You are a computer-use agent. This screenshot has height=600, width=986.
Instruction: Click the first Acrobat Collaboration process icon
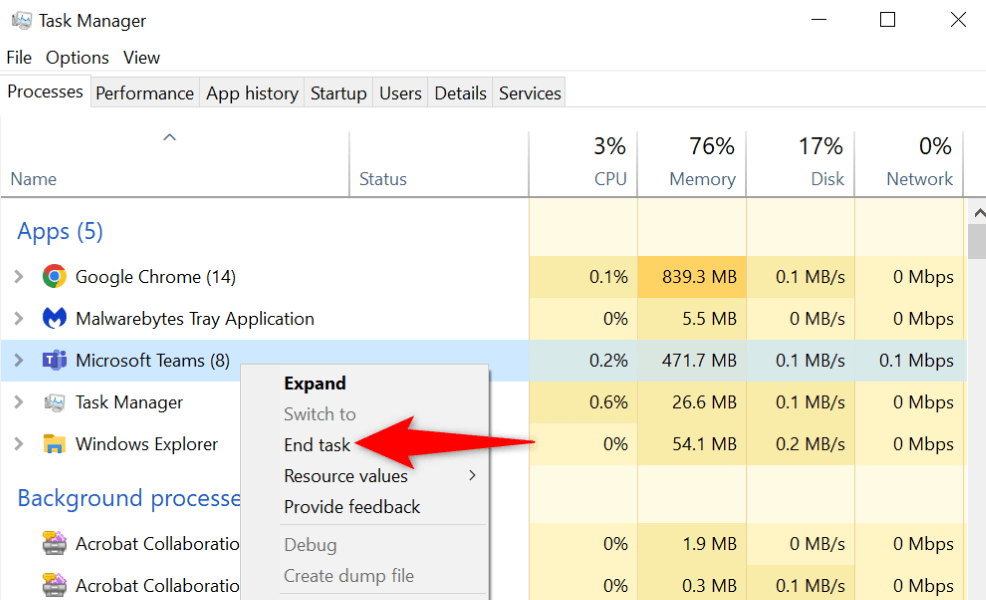tap(54, 544)
